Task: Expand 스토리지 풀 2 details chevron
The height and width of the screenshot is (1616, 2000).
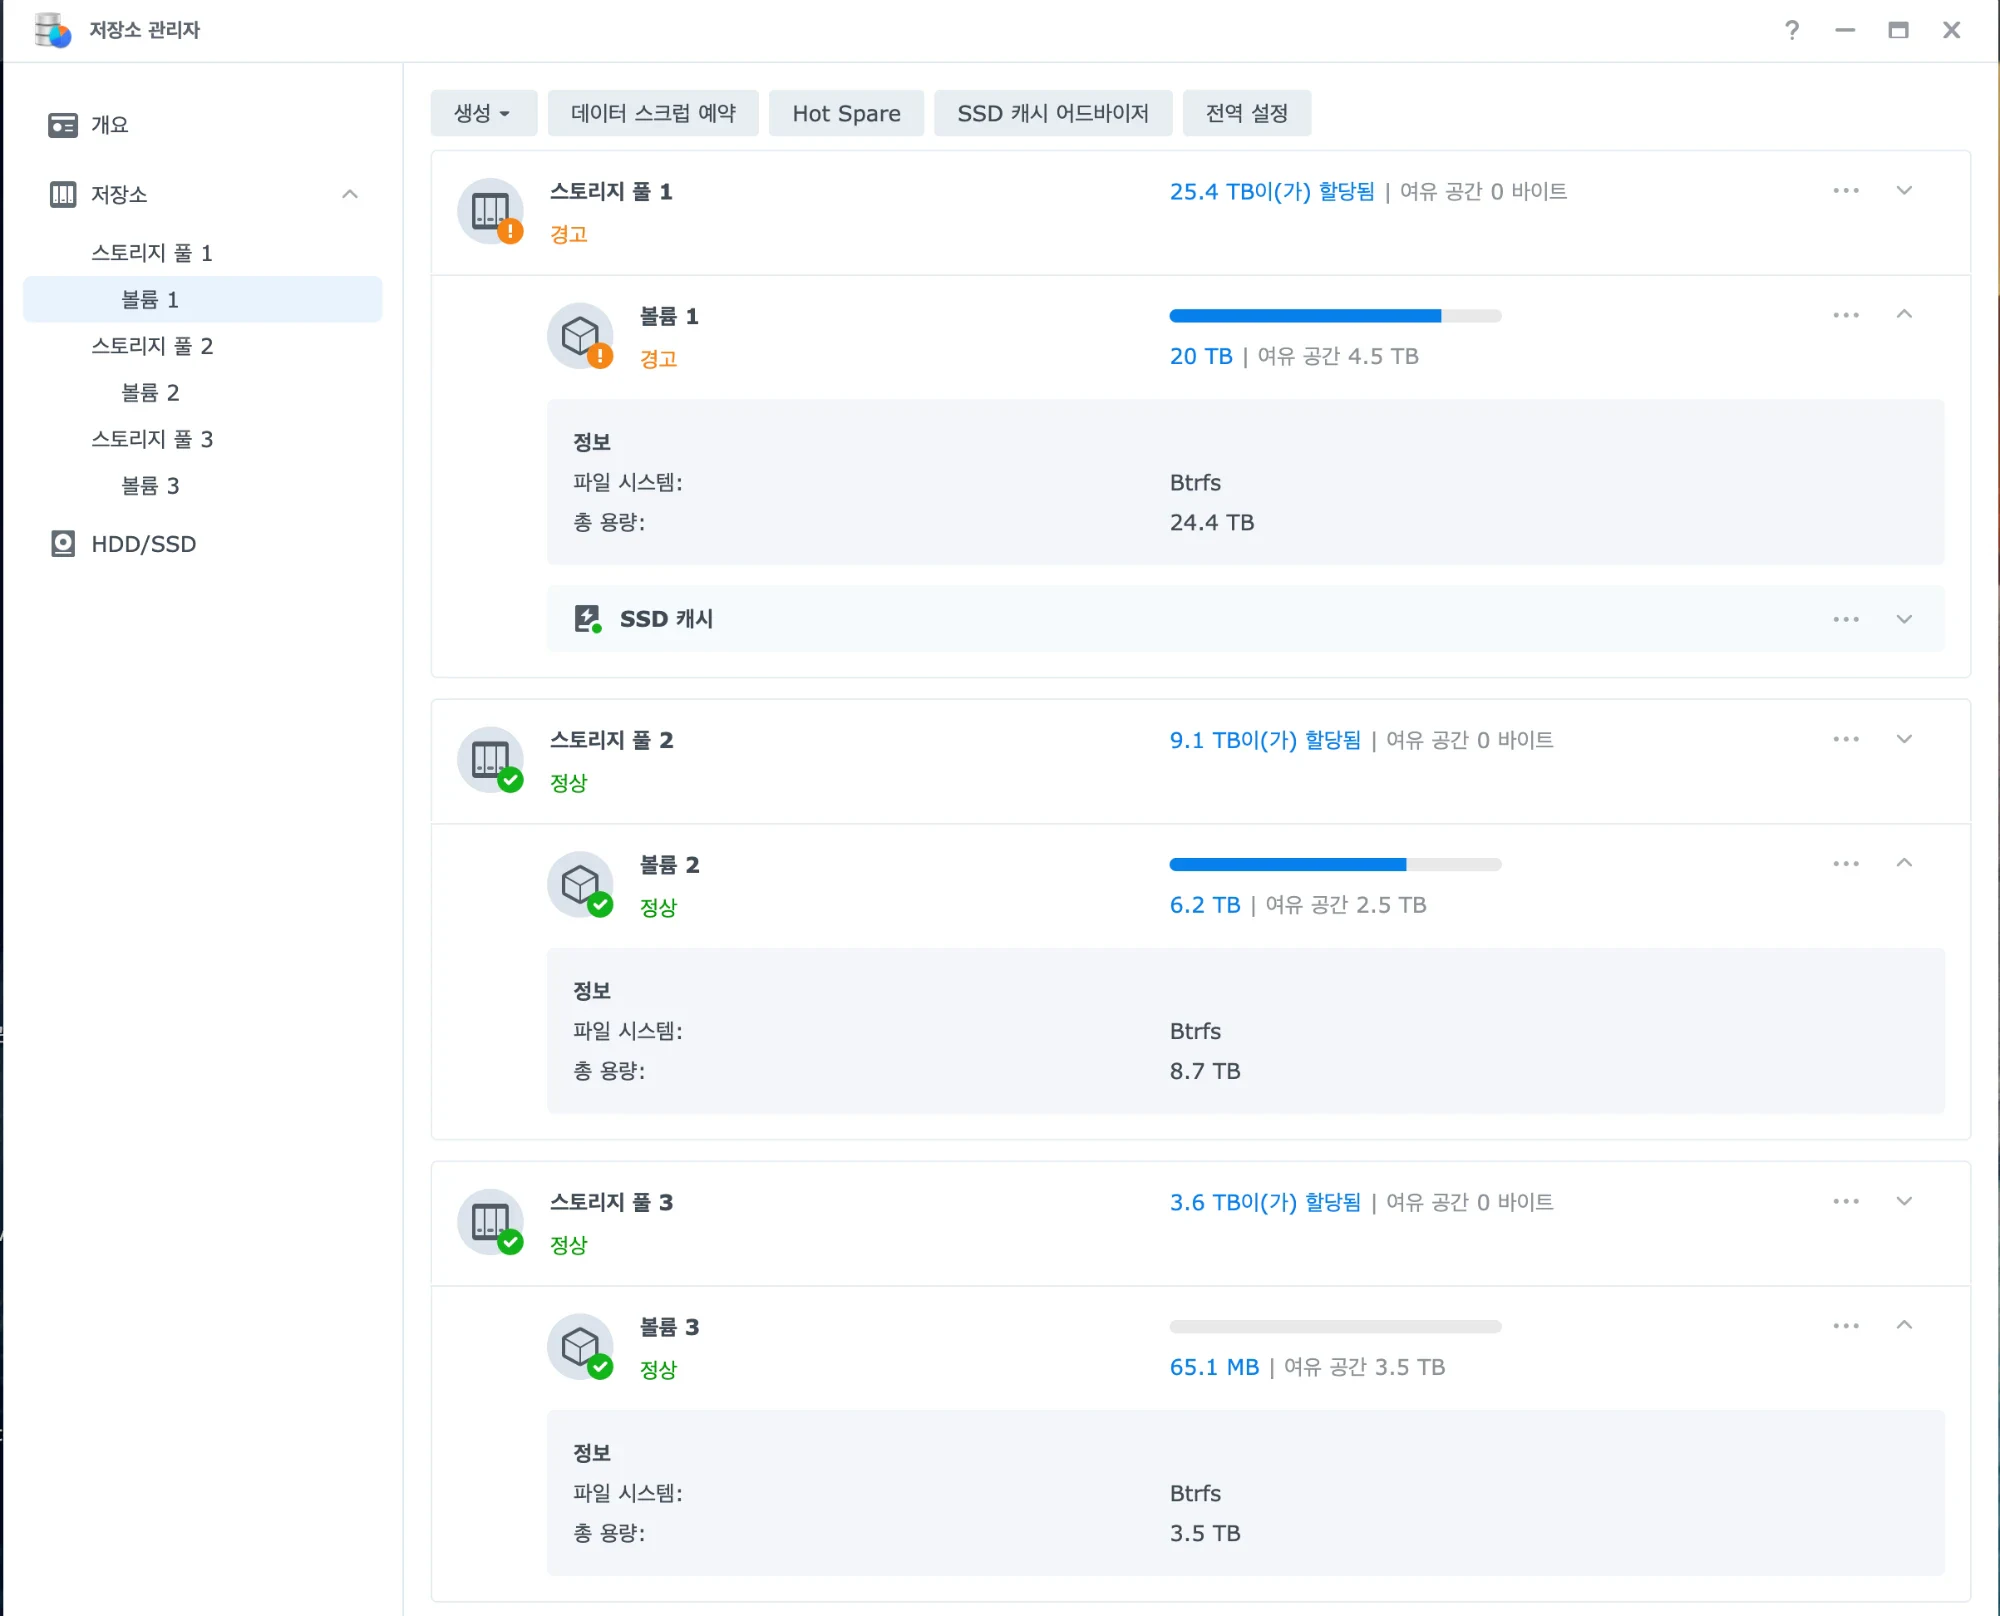Action: [1904, 739]
